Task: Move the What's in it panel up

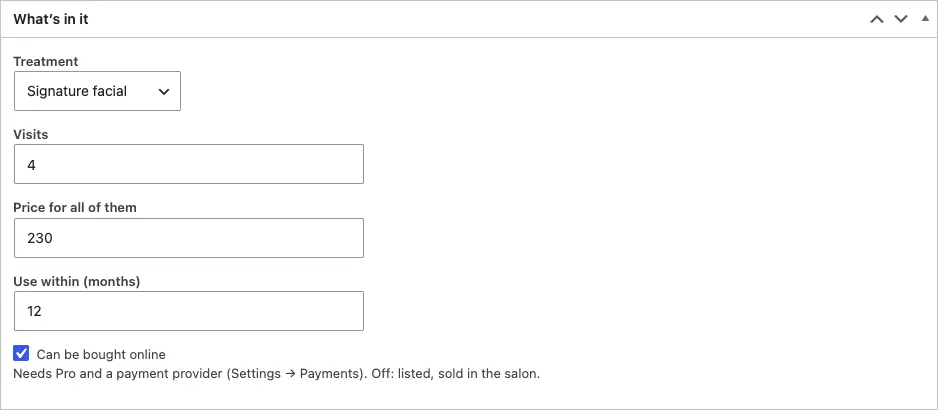Action: coord(876,19)
